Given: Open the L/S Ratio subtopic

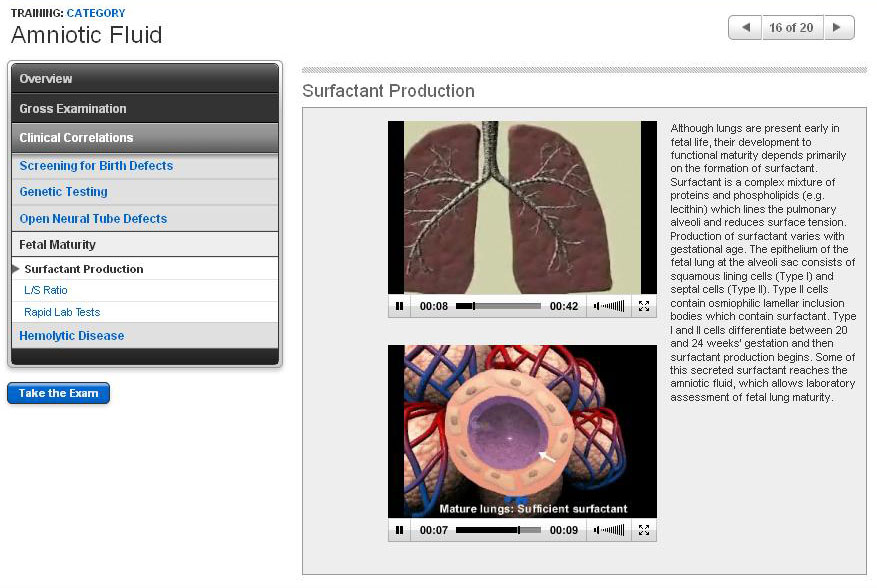Looking at the screenshot, I should tap(46, 291).
